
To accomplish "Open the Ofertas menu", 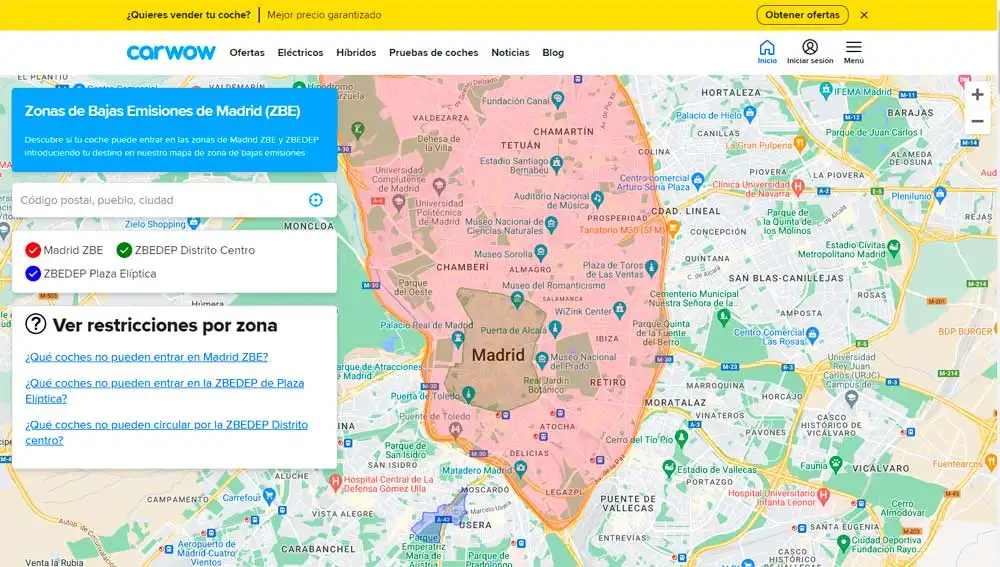I will [247, 53].
